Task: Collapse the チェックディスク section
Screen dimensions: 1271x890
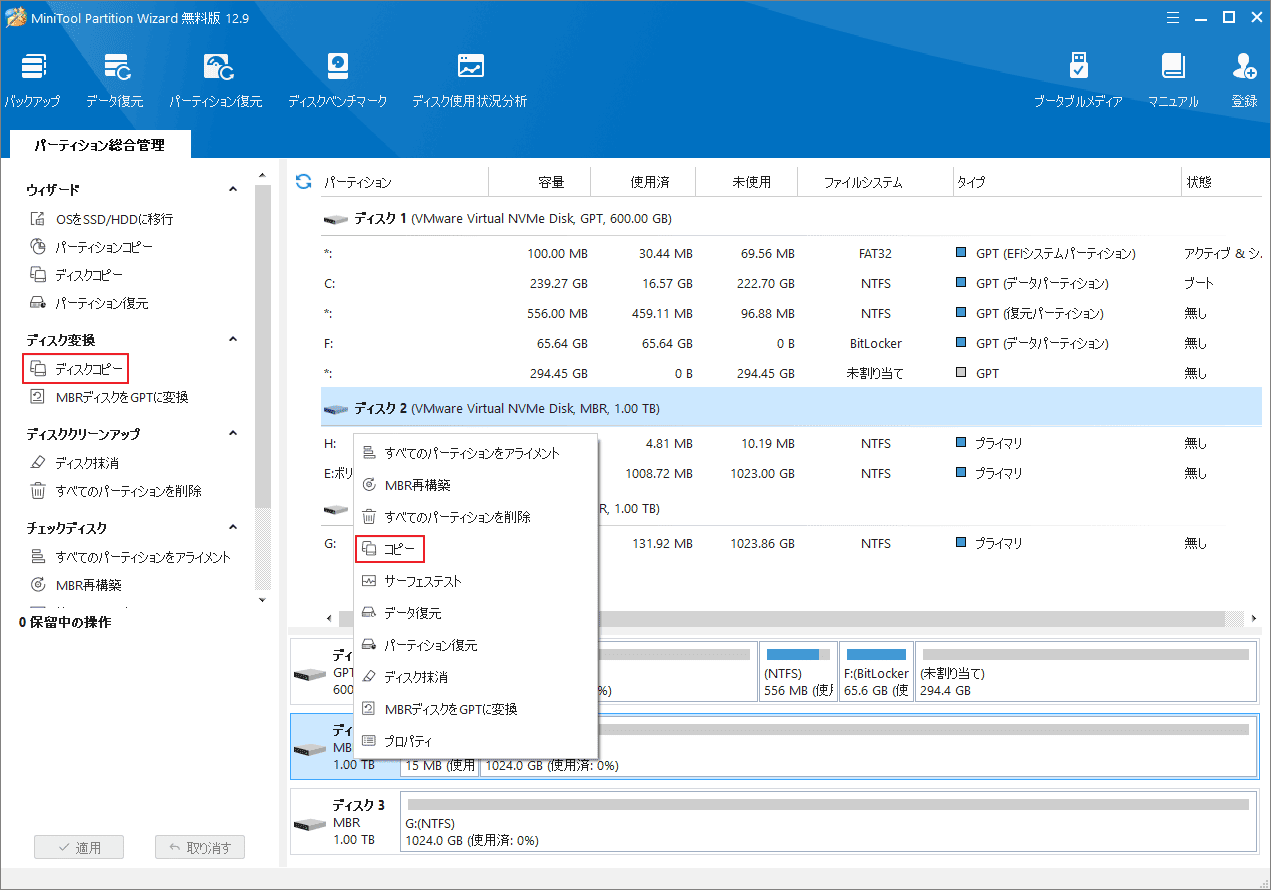Action: click(x=233, y=528)
